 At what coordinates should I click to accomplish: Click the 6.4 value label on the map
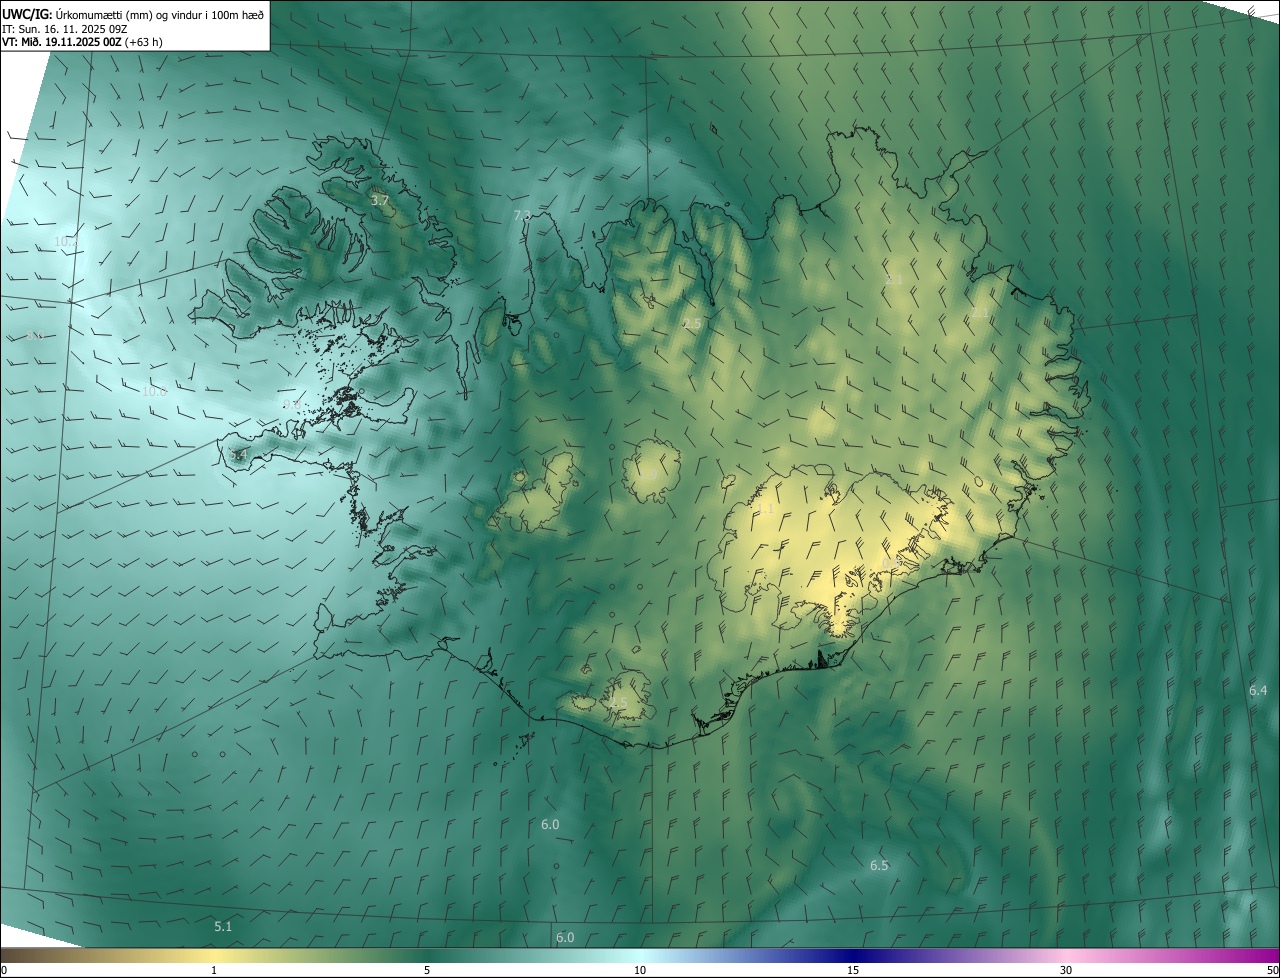pos(1258,690)
